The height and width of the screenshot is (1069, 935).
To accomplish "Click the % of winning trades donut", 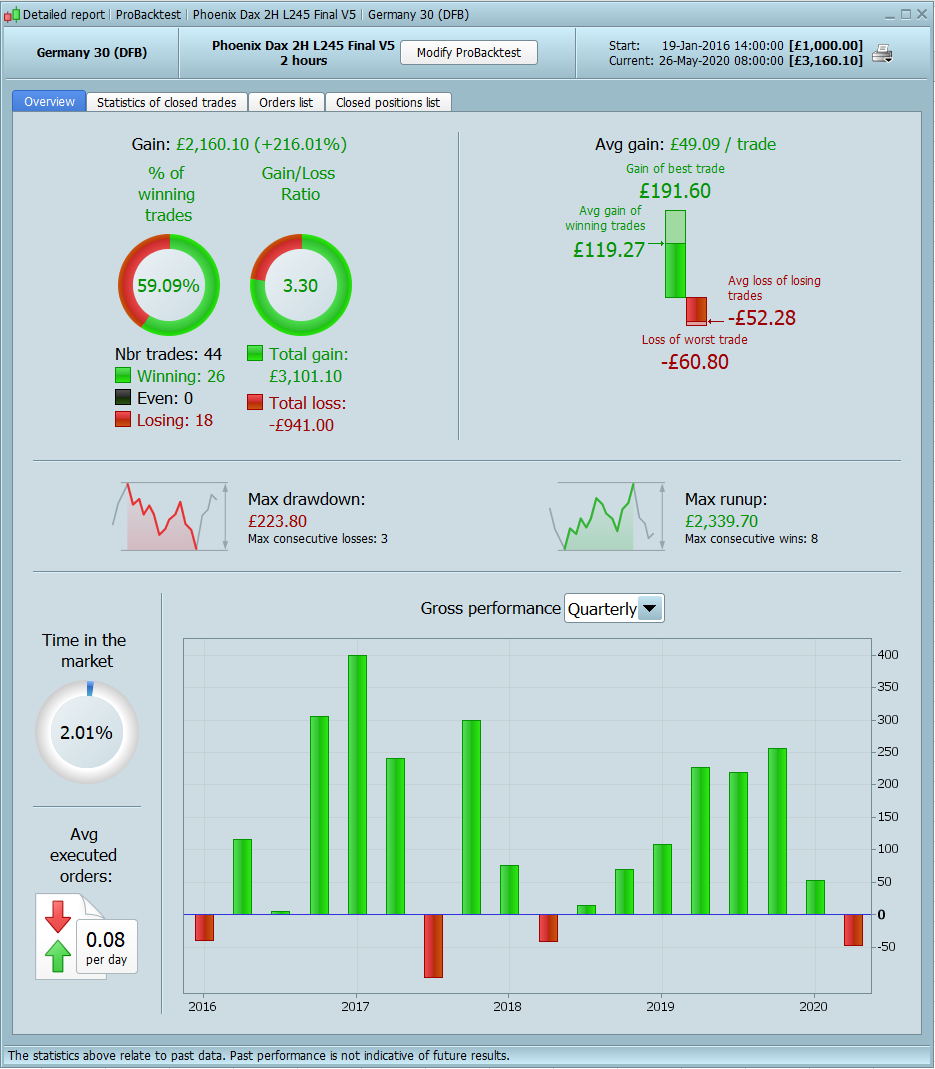I will [x=168, y=285].
